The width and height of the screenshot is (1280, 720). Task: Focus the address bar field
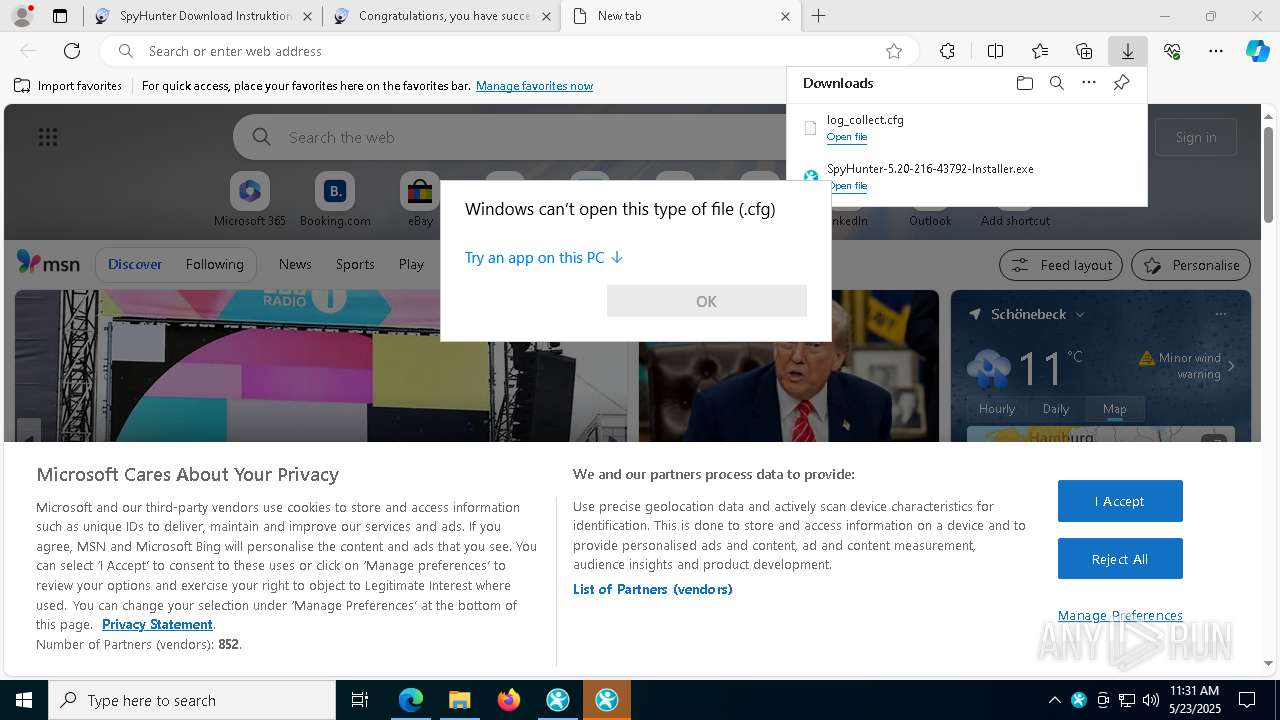click(x=510, y=51)
